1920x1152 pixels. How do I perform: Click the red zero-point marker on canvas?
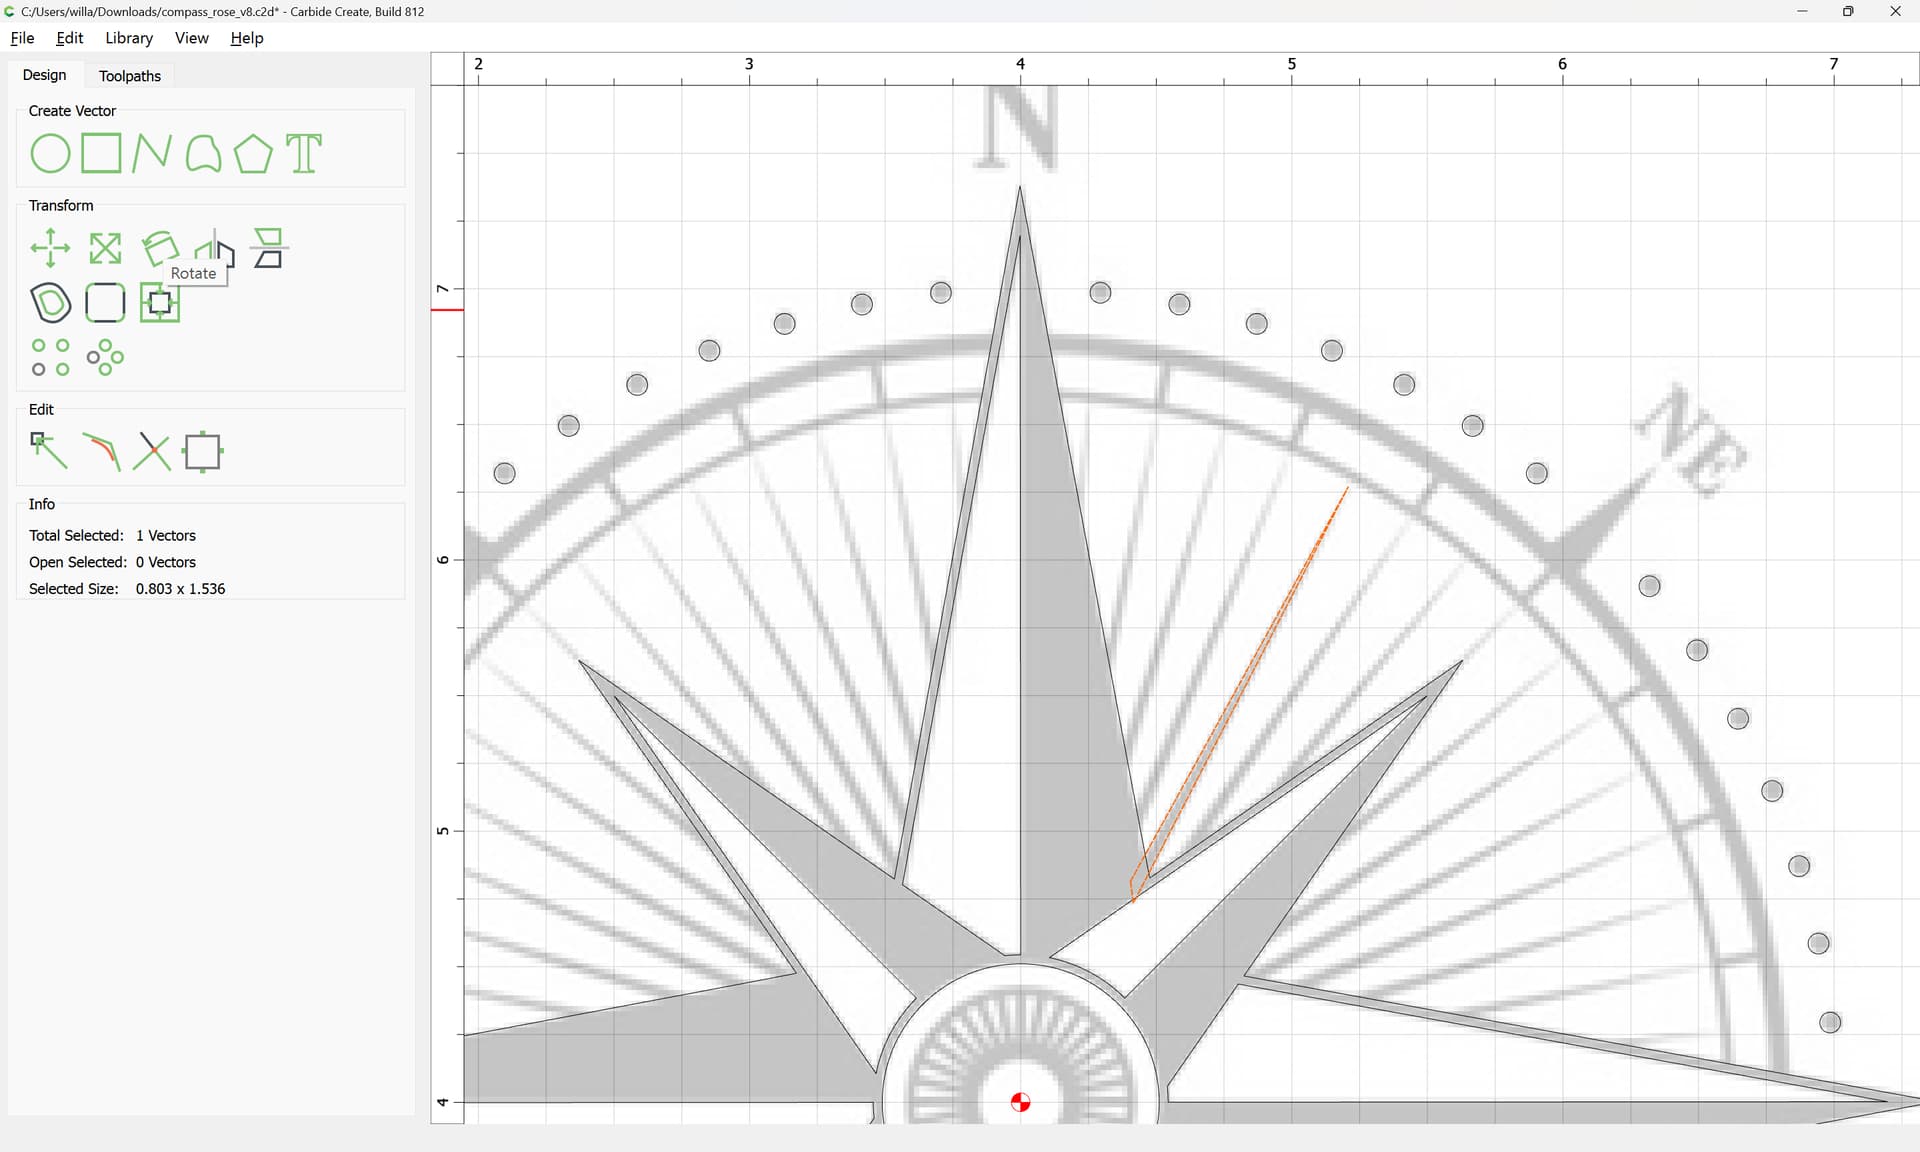point(1020,1102)
